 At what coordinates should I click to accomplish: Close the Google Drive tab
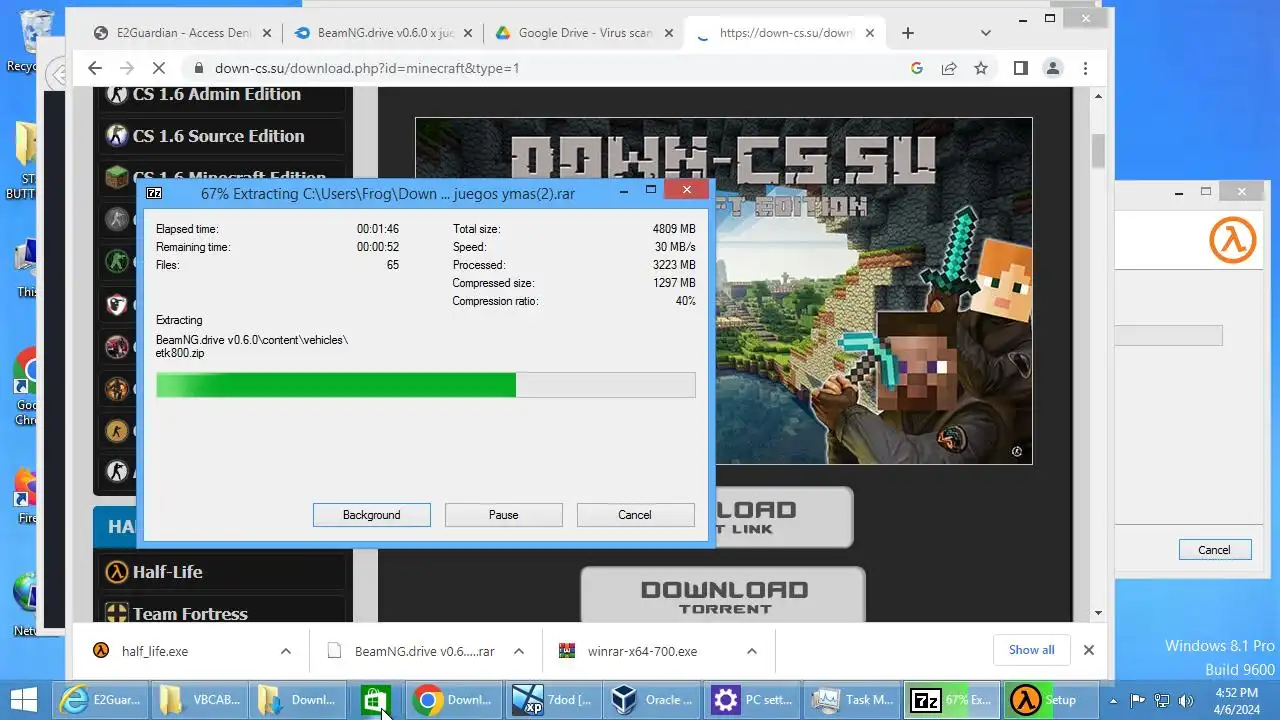click(x=668, y=33)
